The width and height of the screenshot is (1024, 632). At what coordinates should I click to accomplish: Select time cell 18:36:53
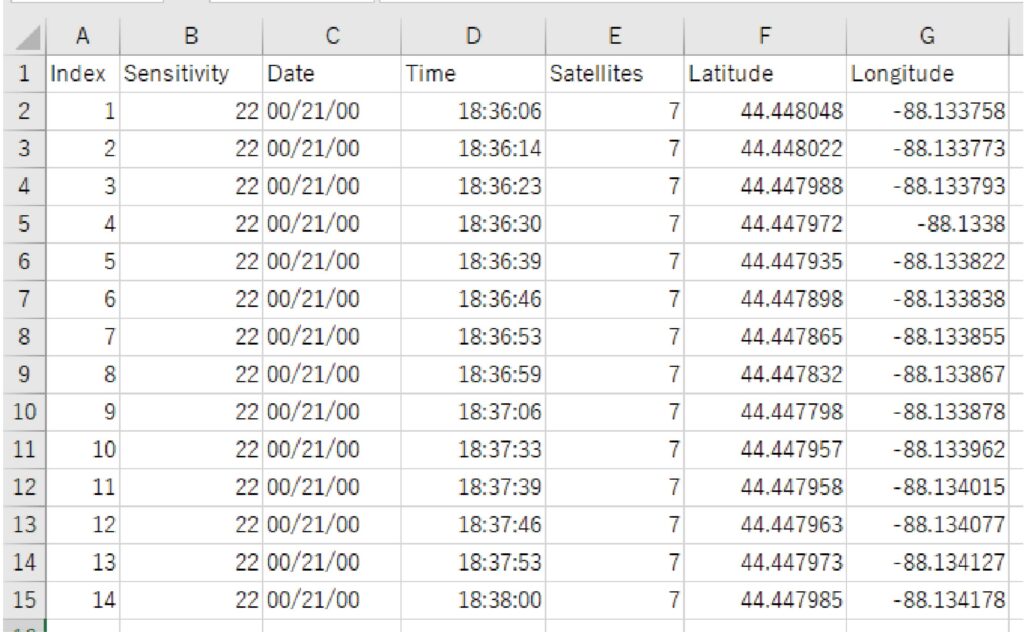473,337
